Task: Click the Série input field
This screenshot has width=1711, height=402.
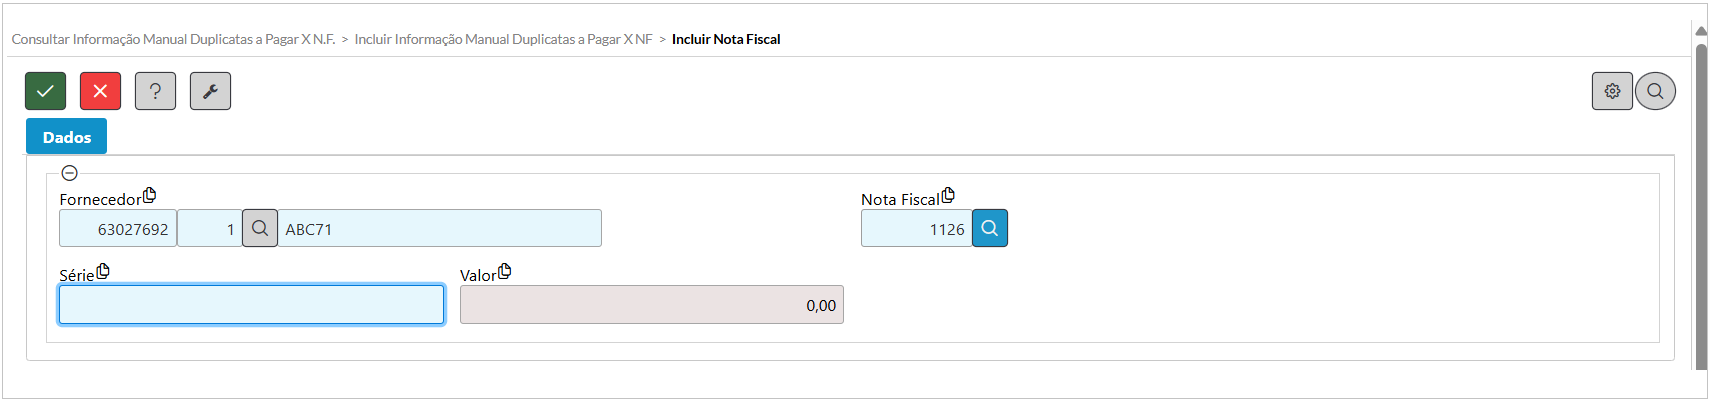Action: coord(251,305)
